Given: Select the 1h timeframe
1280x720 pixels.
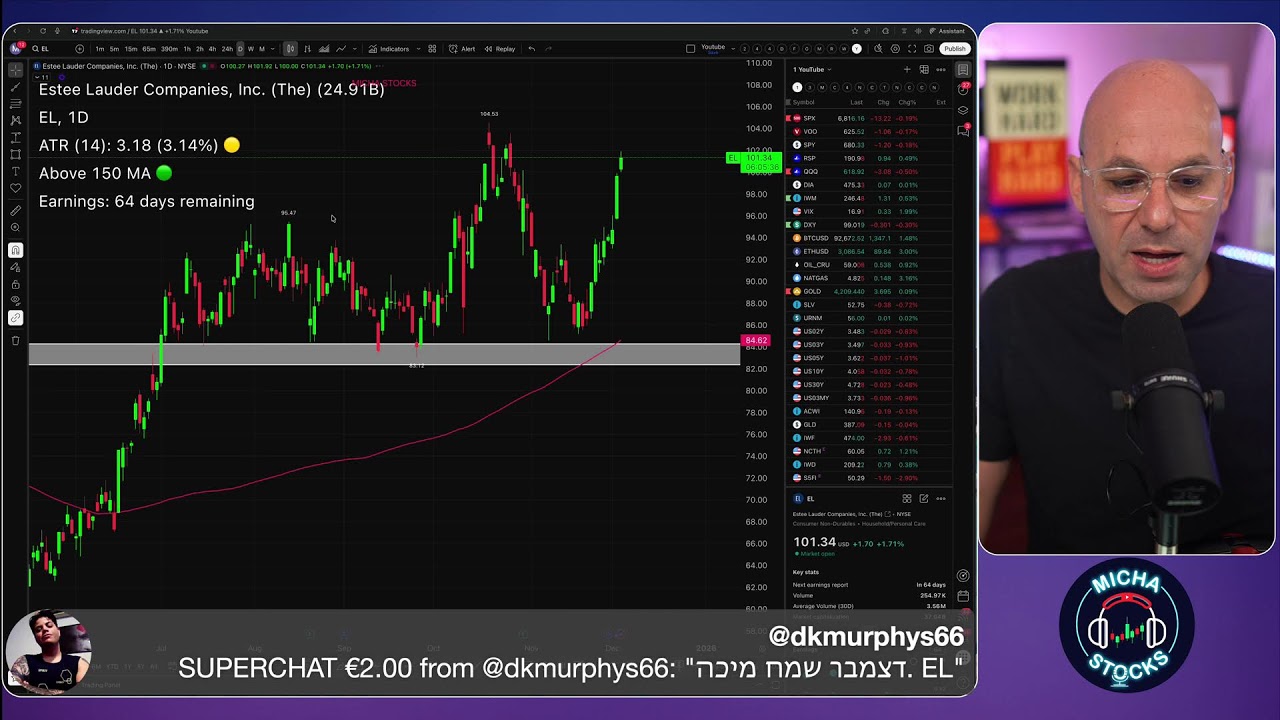Looking at the screenshot, I should (187, 49).
